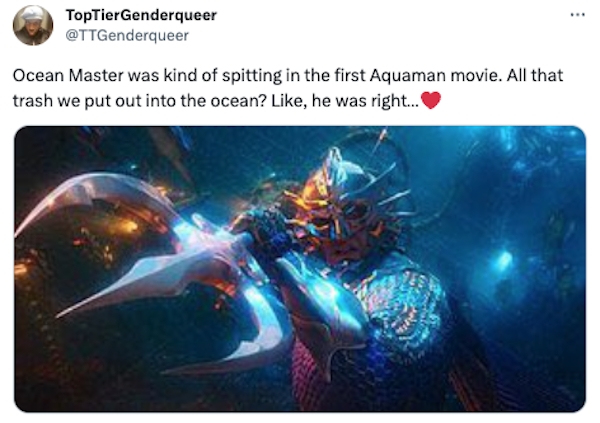Open the TopTierGenderqueer display name link
Viewport: 600px width, 423px height.
[141, 15]
